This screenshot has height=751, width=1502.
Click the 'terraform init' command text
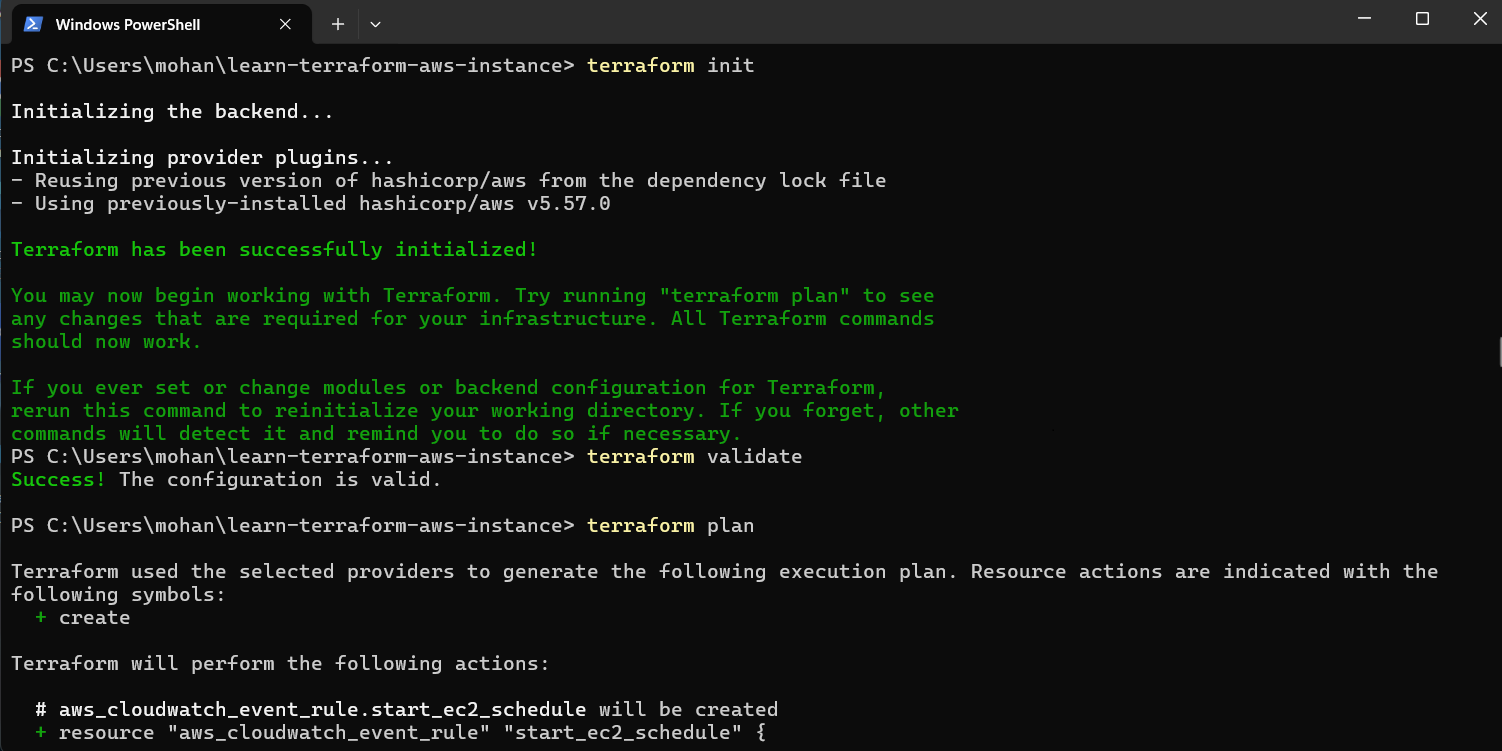click(x=670, y=66)
